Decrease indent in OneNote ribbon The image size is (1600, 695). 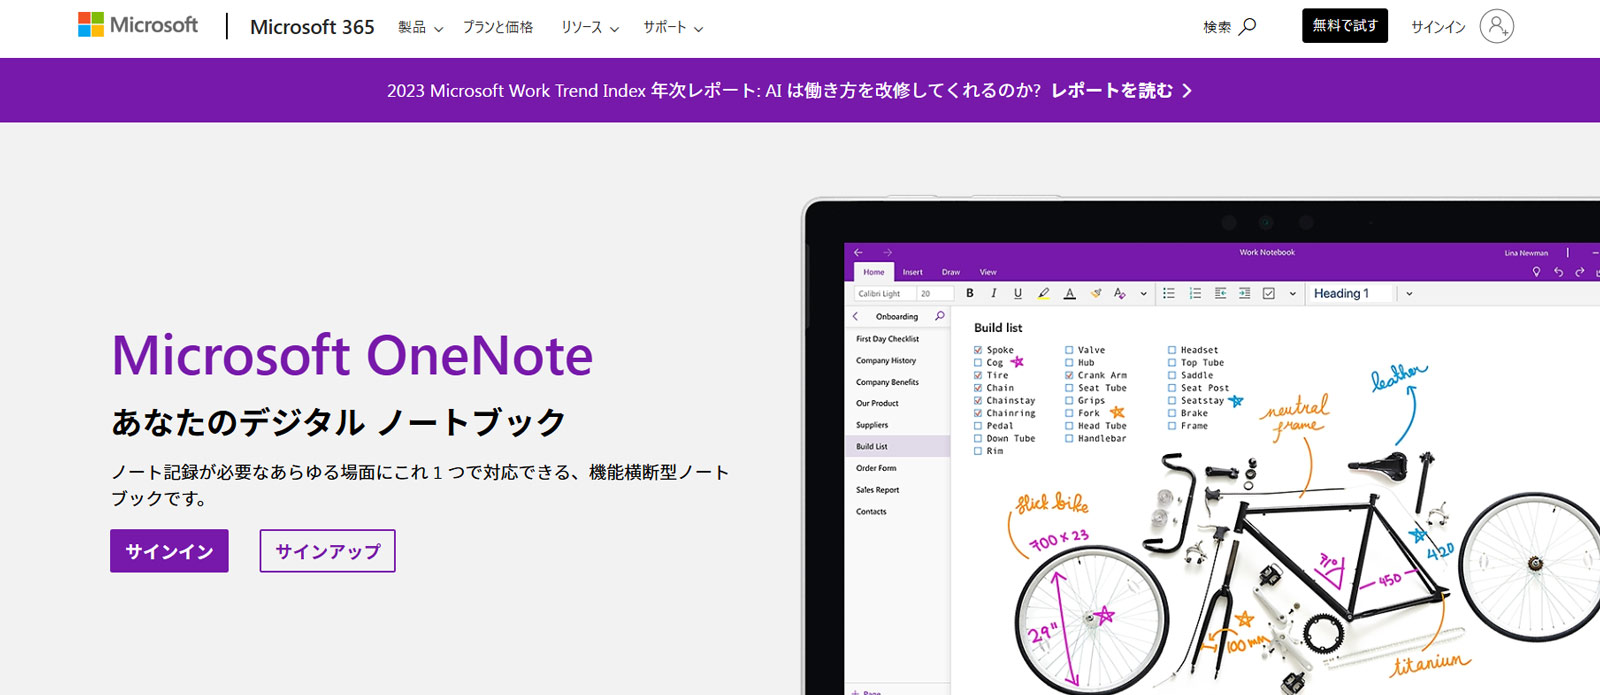(1220, 293)
